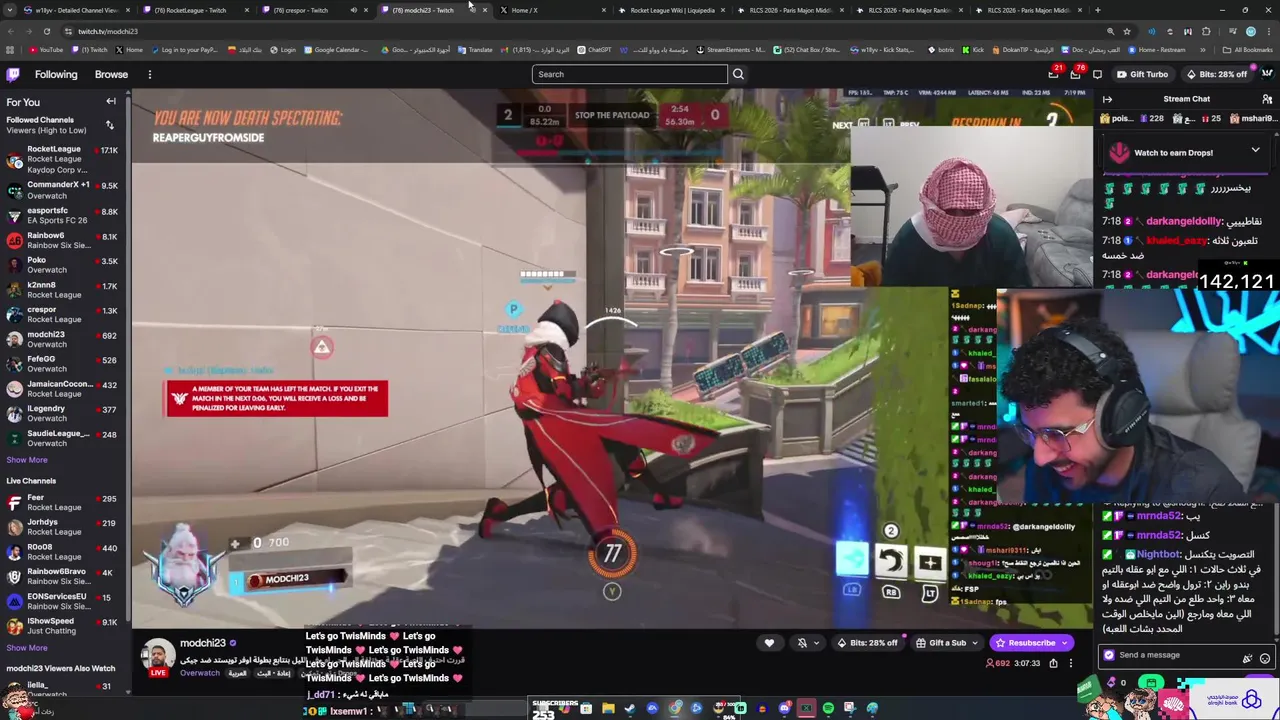Click the modchi23 channel name
The width and height of the screenshot is (1280, 720).
(x=202, y=643)
